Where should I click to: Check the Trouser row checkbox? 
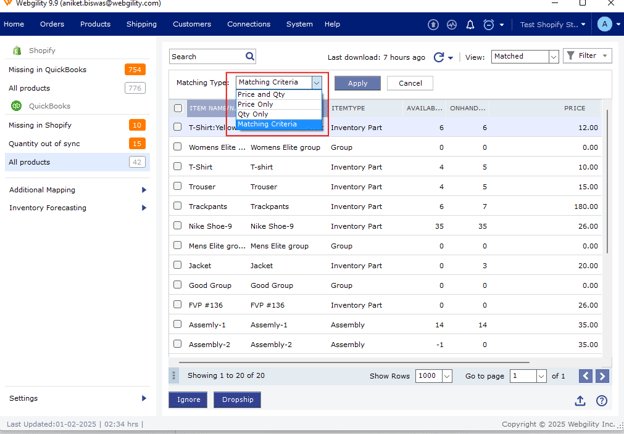pyautogui.click(x=178, y=186)
